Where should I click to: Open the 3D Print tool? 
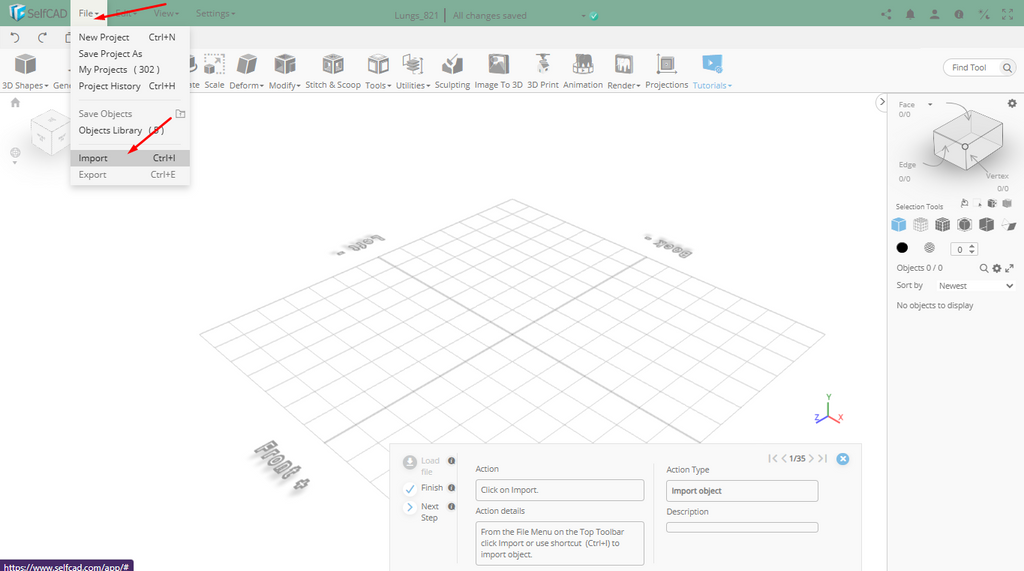pyautogui.click(x=543, y=72)
